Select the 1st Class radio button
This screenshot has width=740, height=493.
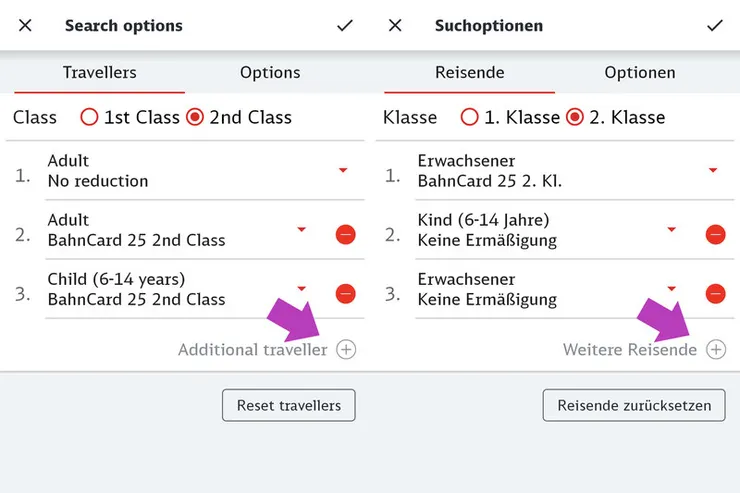(89, 117)
